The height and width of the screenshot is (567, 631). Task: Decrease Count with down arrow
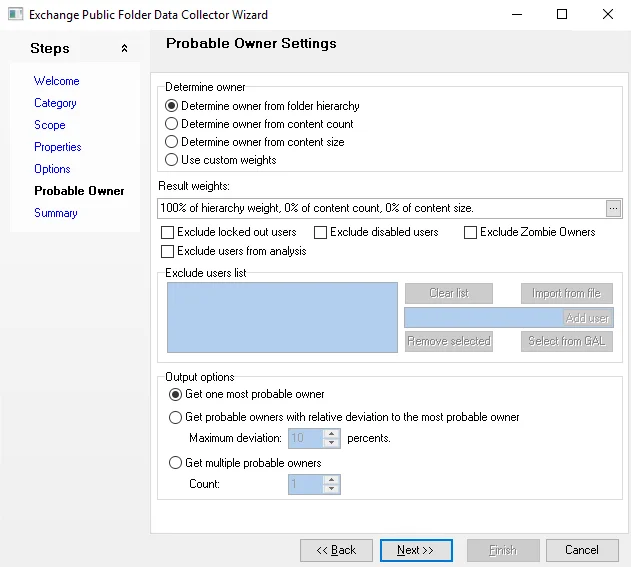point(331,489)
